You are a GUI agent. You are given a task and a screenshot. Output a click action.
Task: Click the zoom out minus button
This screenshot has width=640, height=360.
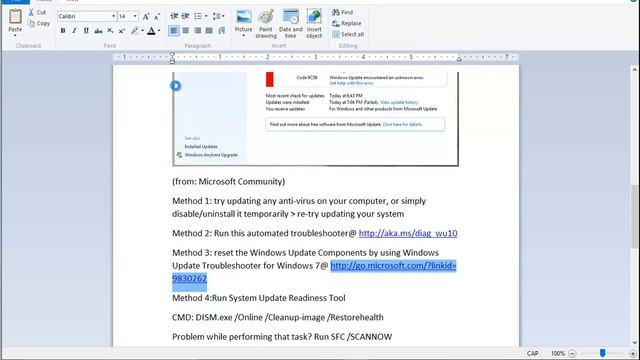tap(572, 353)
